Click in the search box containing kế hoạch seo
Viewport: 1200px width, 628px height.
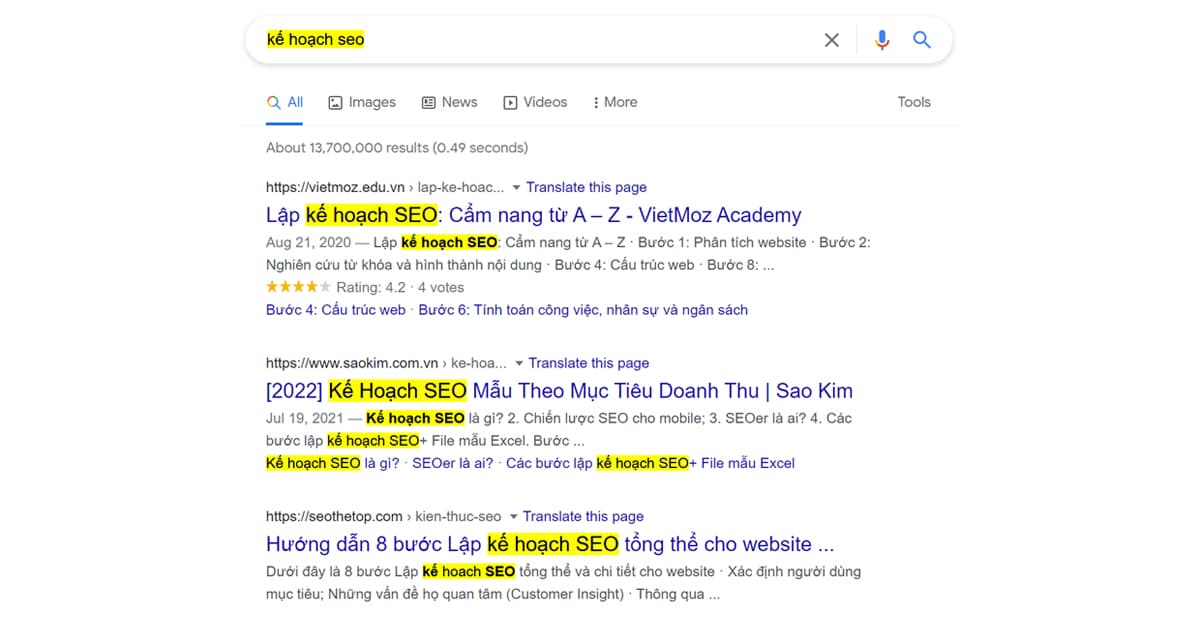540,40
